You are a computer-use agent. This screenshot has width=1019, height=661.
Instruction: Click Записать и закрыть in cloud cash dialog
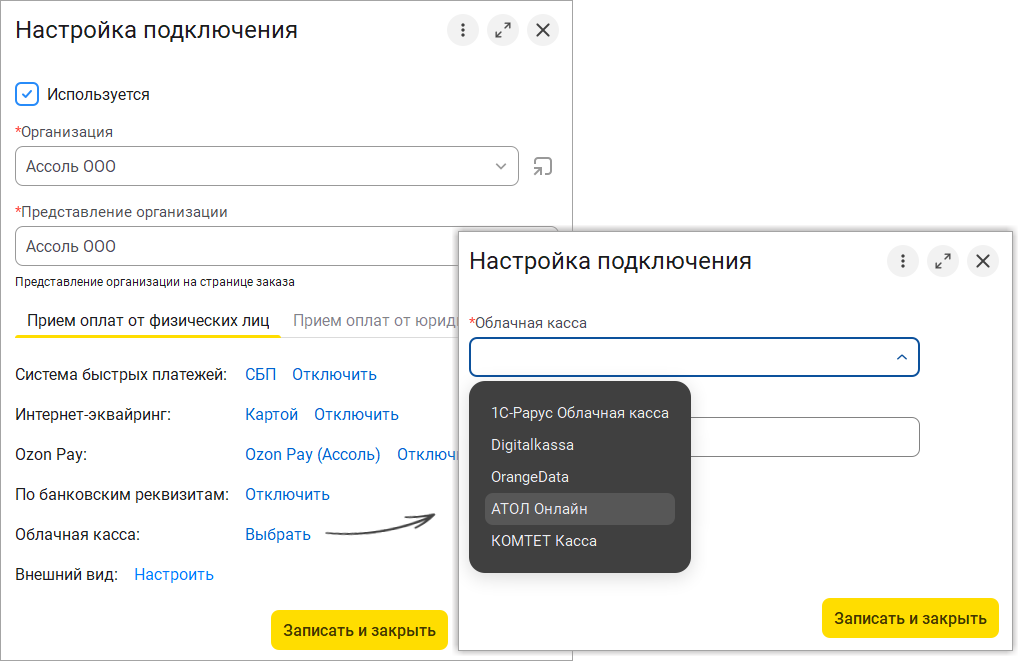[x=910, y=618]
